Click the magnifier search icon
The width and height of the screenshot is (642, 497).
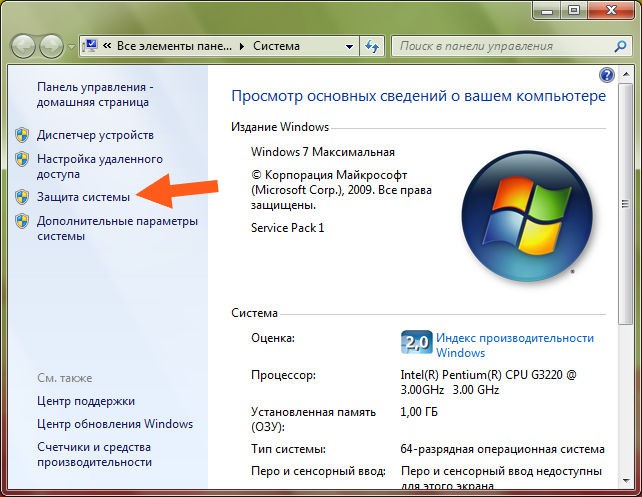pyautogui.click(x=621, y=46)
